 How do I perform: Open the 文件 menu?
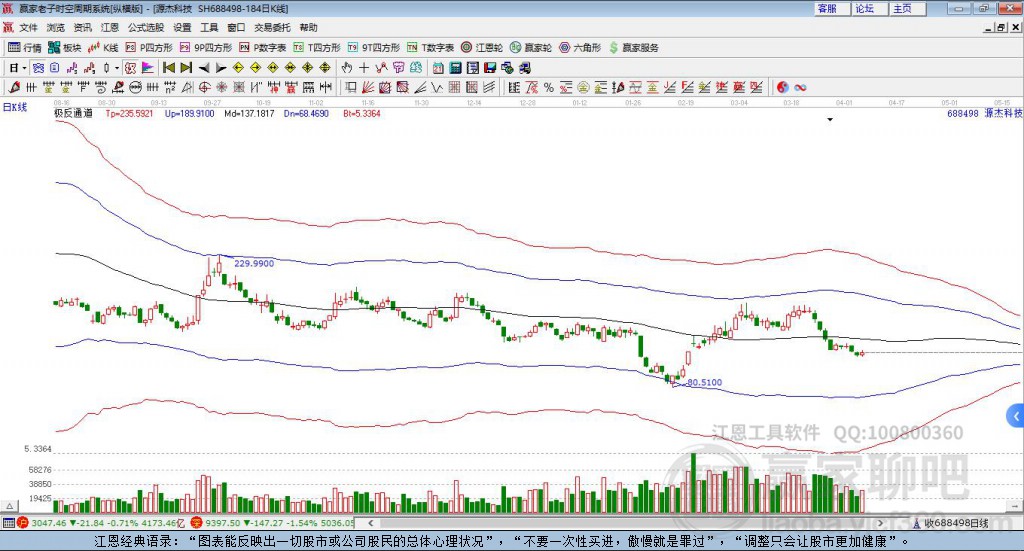[x=29, y=27]
